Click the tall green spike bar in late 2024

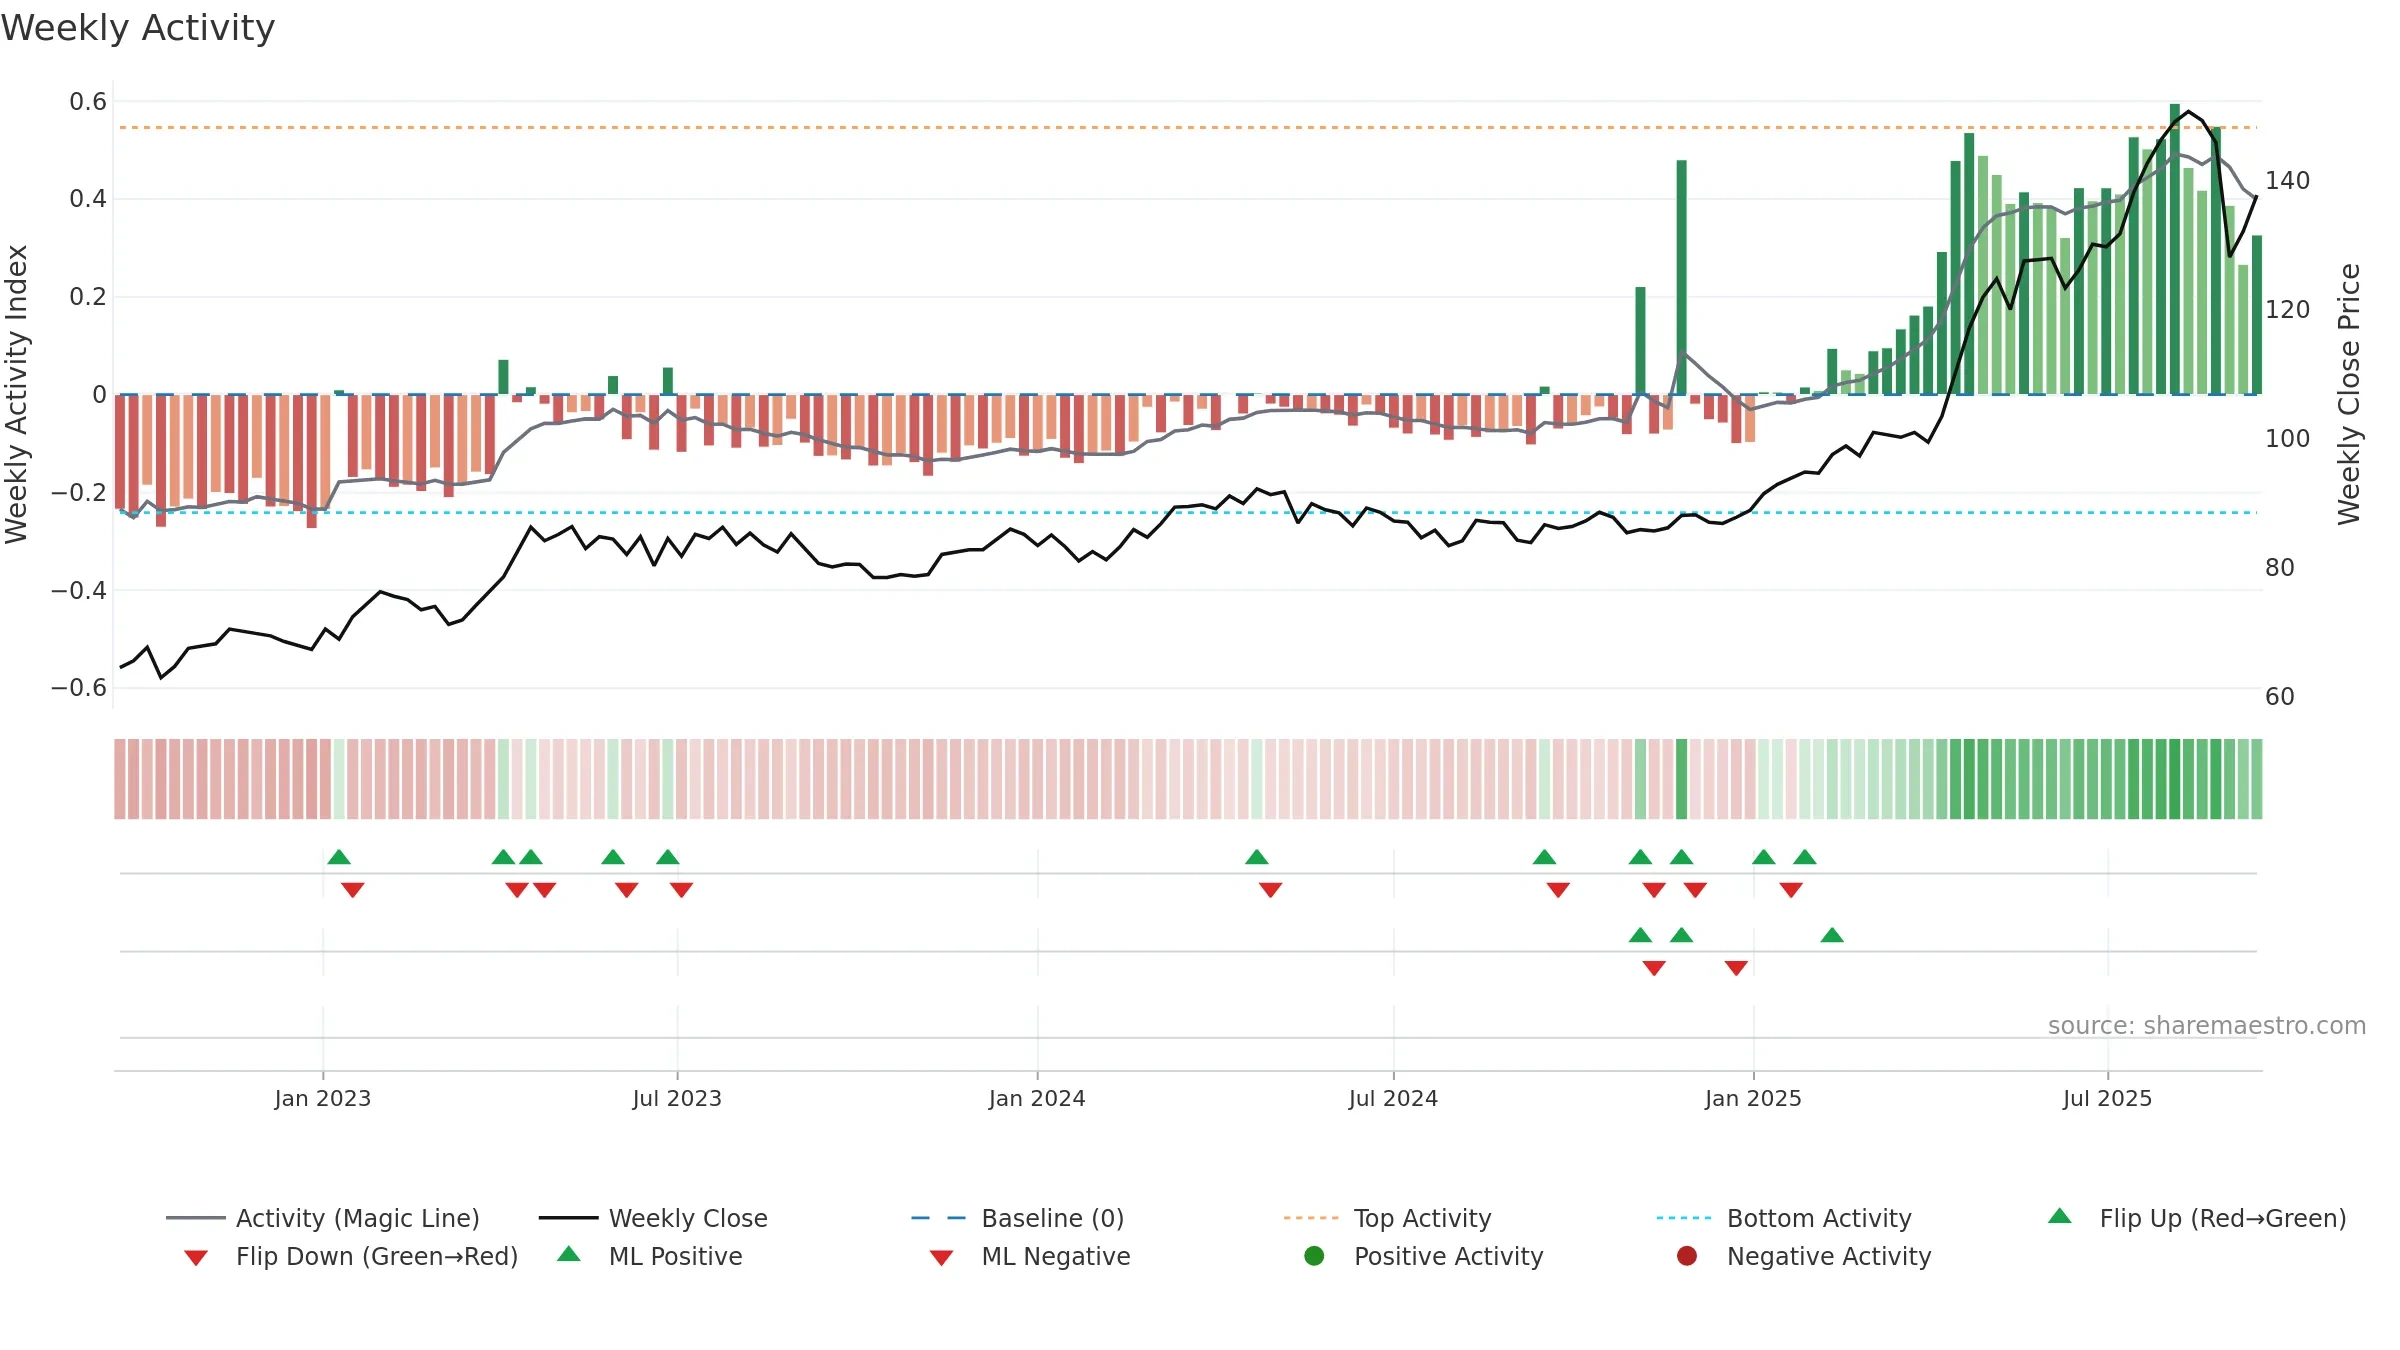click(1682, 277)
